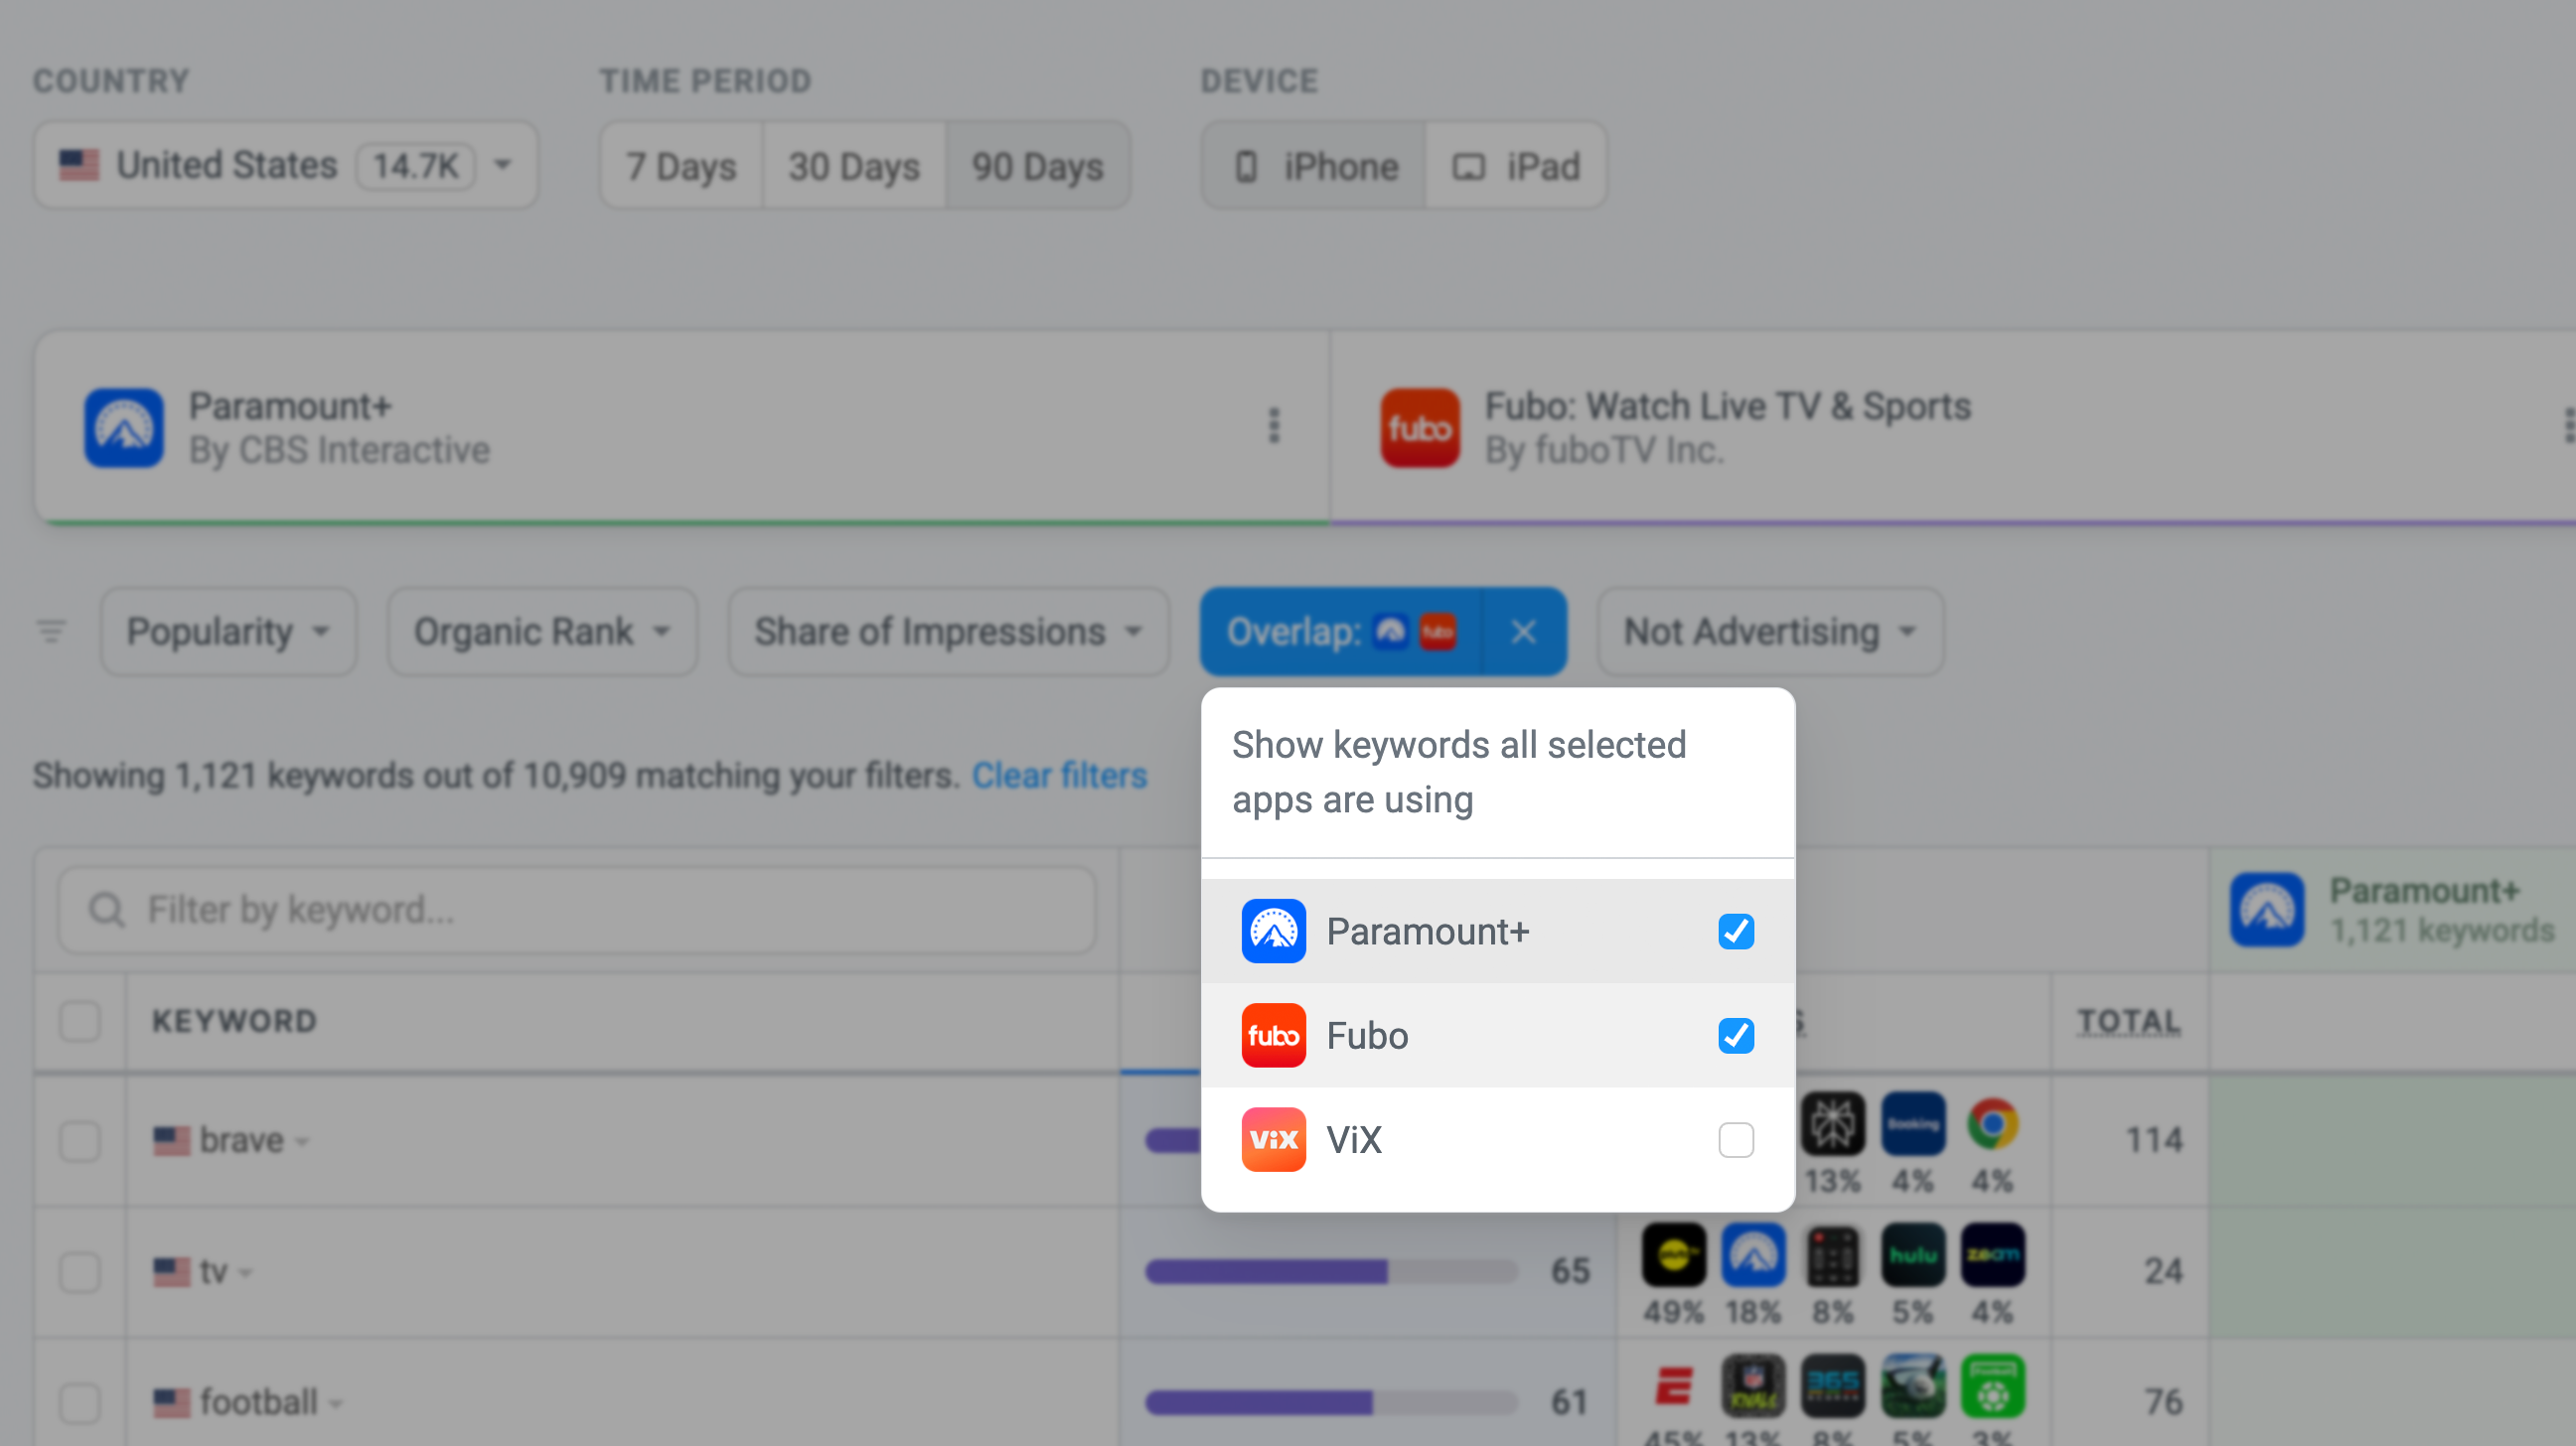Click the Paramount+ app icon in top card

123,427
